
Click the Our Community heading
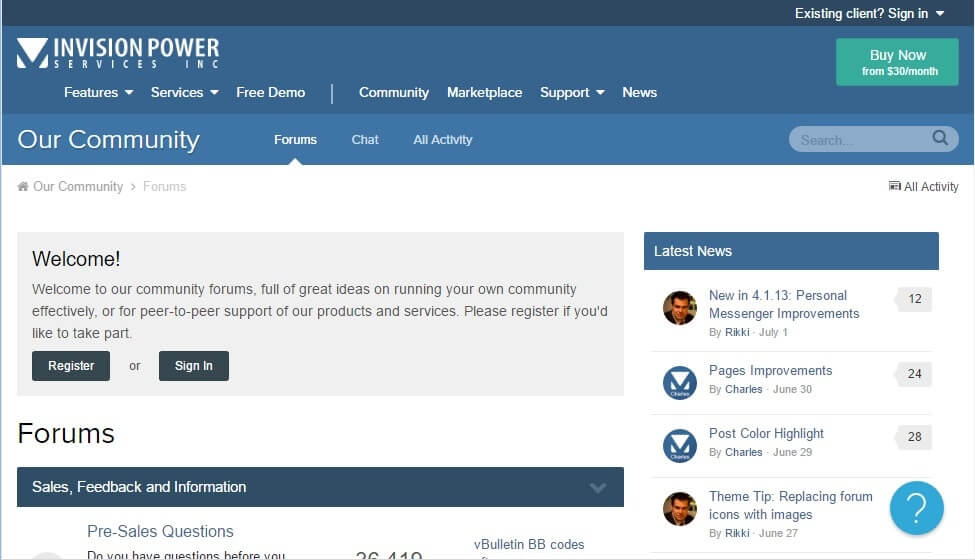[x=109, y=140]
